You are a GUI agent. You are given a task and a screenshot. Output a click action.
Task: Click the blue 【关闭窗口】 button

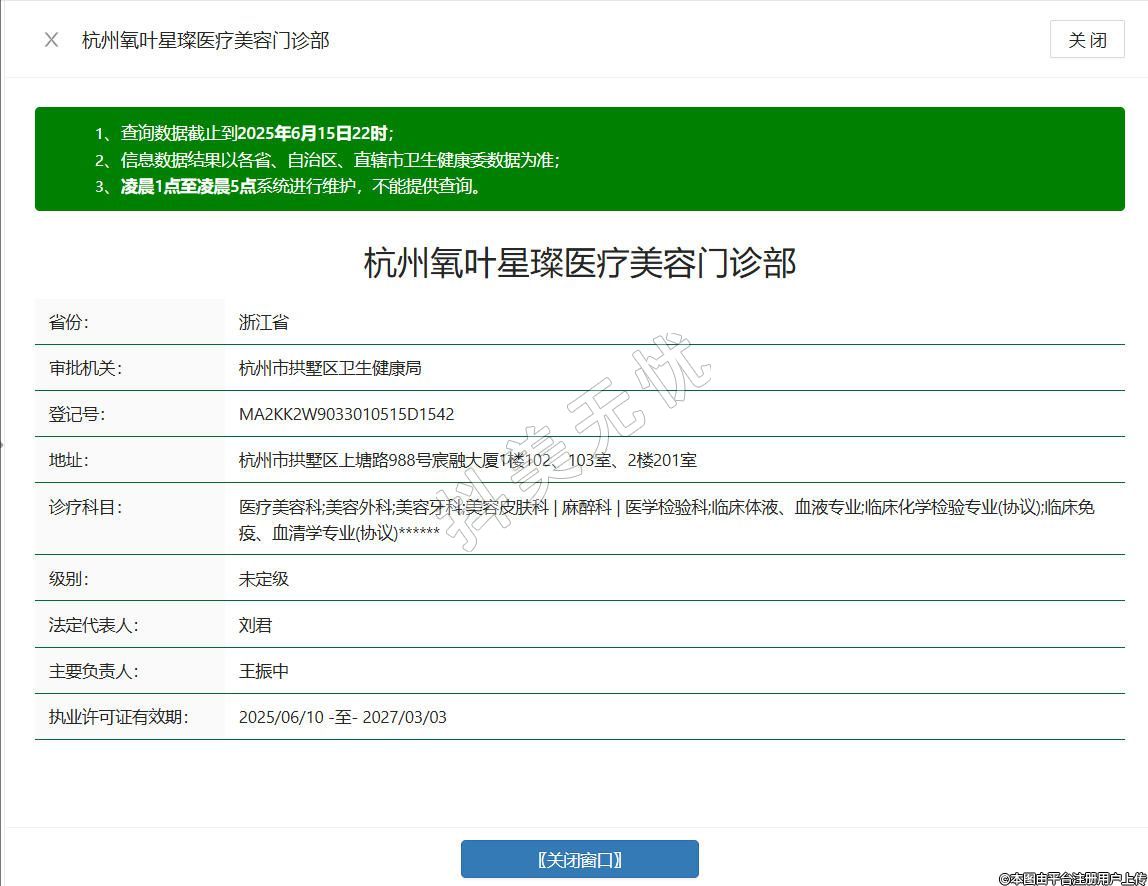579,859
